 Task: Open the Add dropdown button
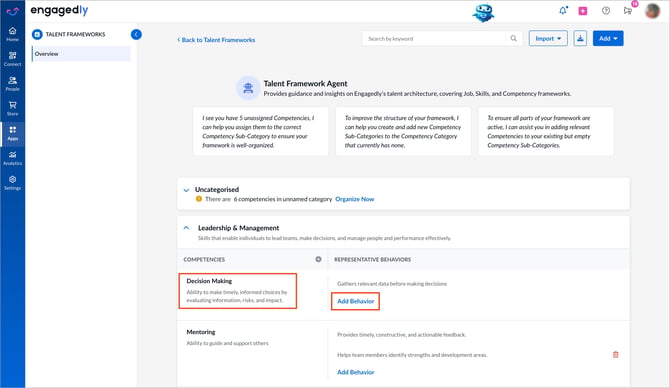point(608,38)
